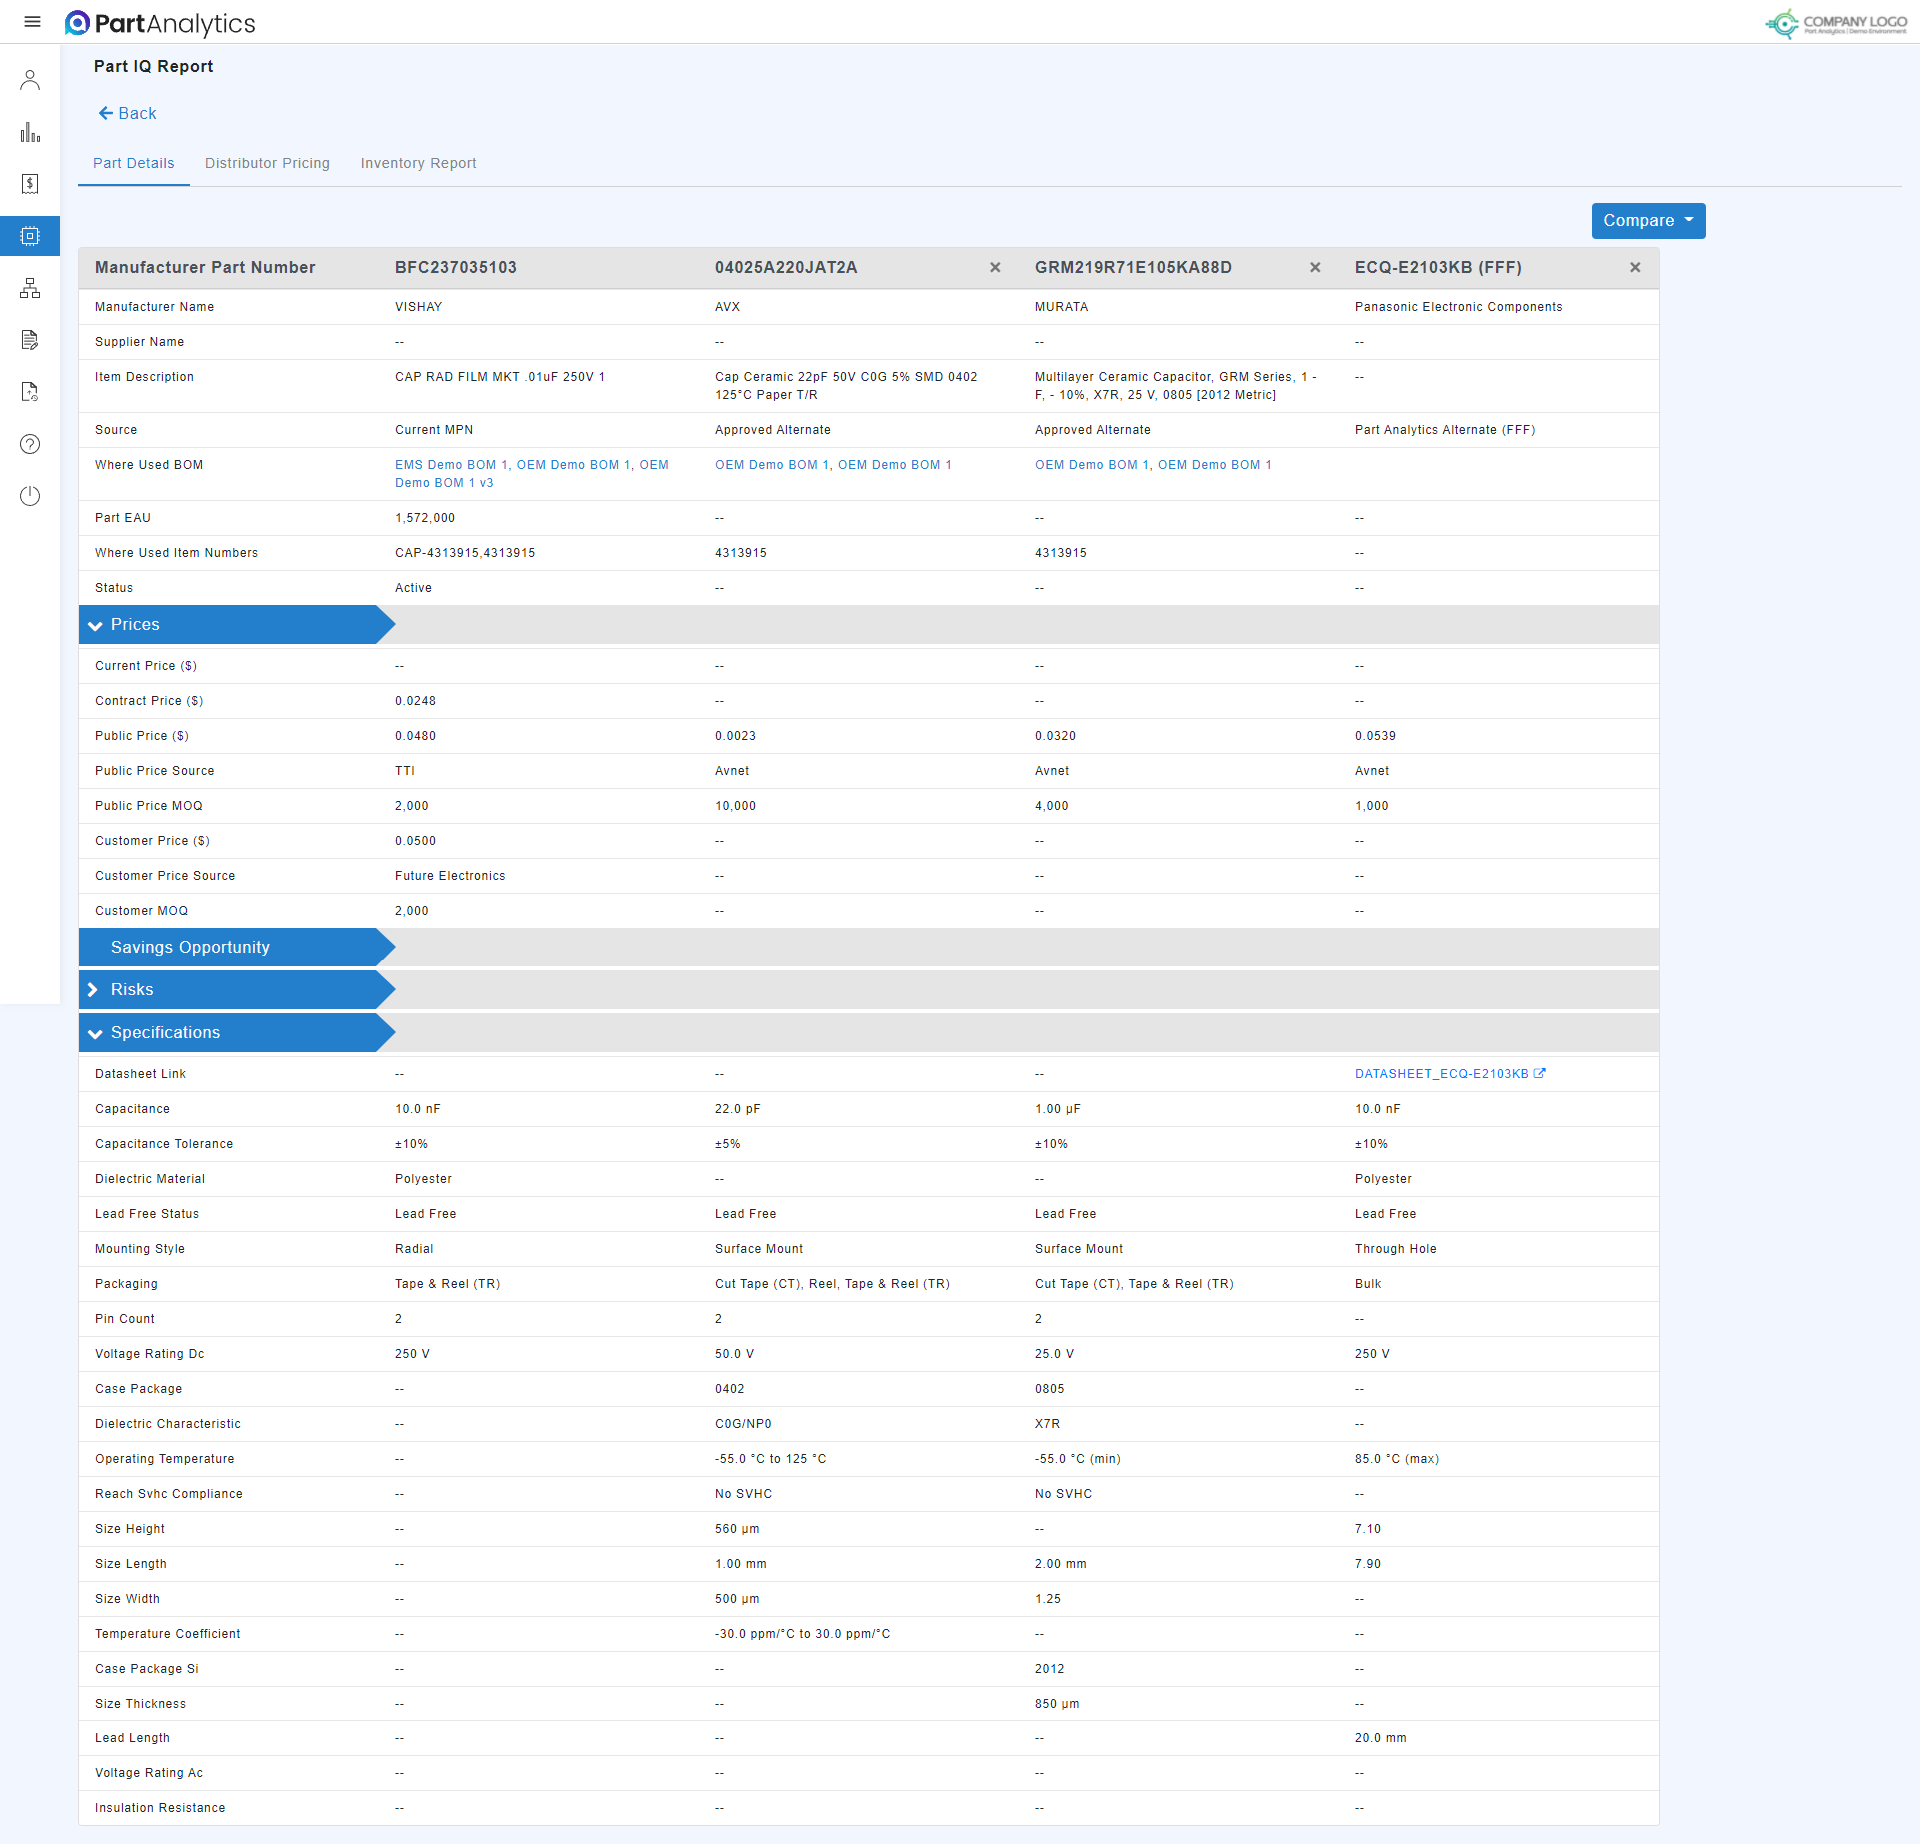
Task: Click the document edit icon in sidebar
Action: pyautogui.click(x=30, y=340)
